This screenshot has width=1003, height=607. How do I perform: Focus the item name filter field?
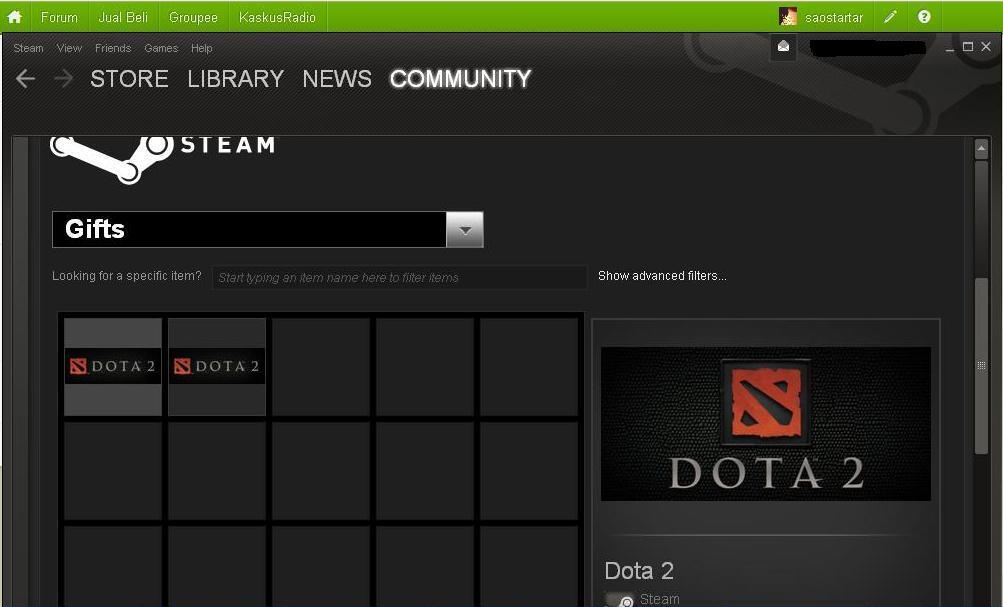click(x=400, y=277)
